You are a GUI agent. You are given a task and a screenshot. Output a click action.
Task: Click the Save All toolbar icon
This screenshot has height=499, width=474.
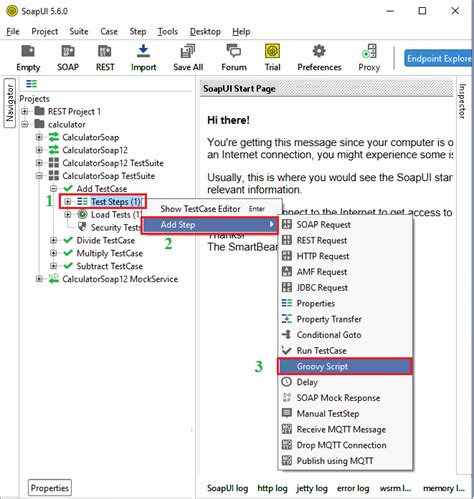click(x=188, y=58)
